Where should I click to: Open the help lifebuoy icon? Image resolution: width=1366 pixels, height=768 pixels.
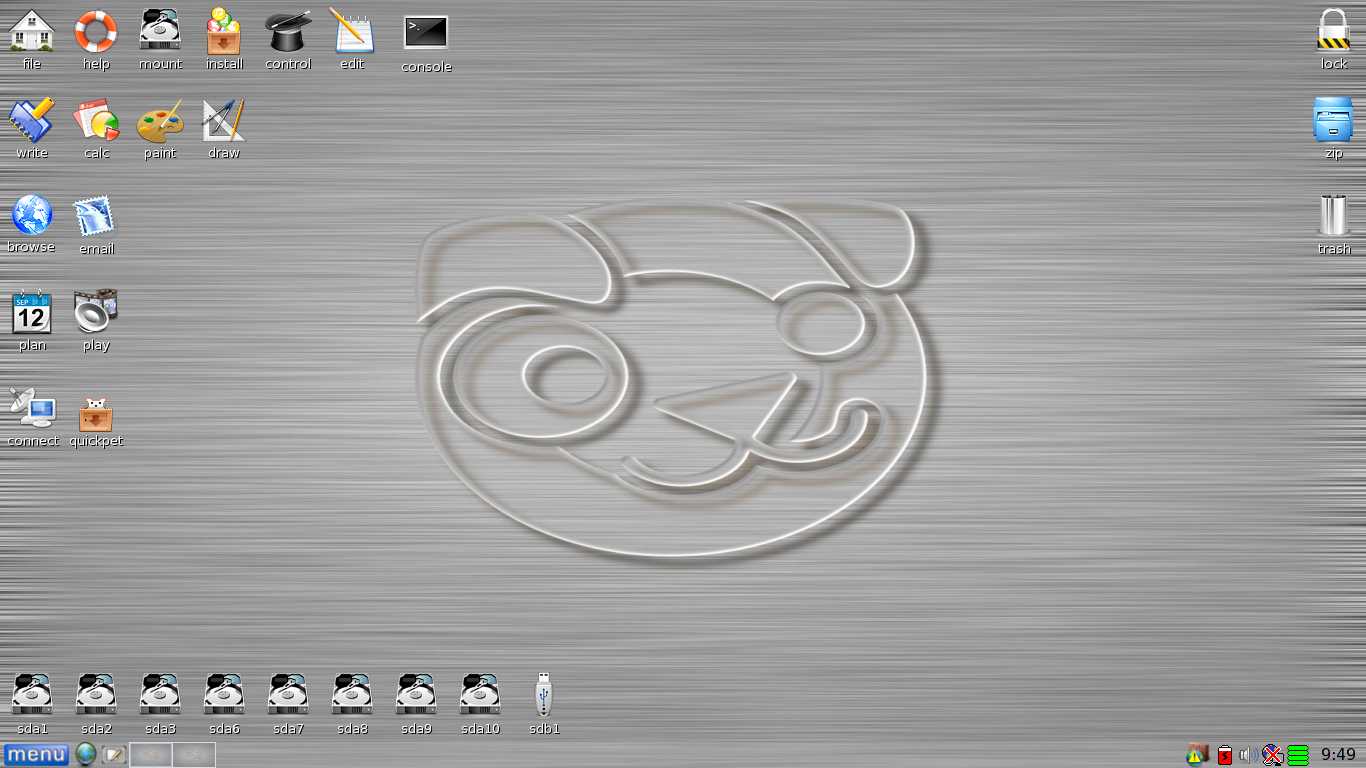point(96,31)
